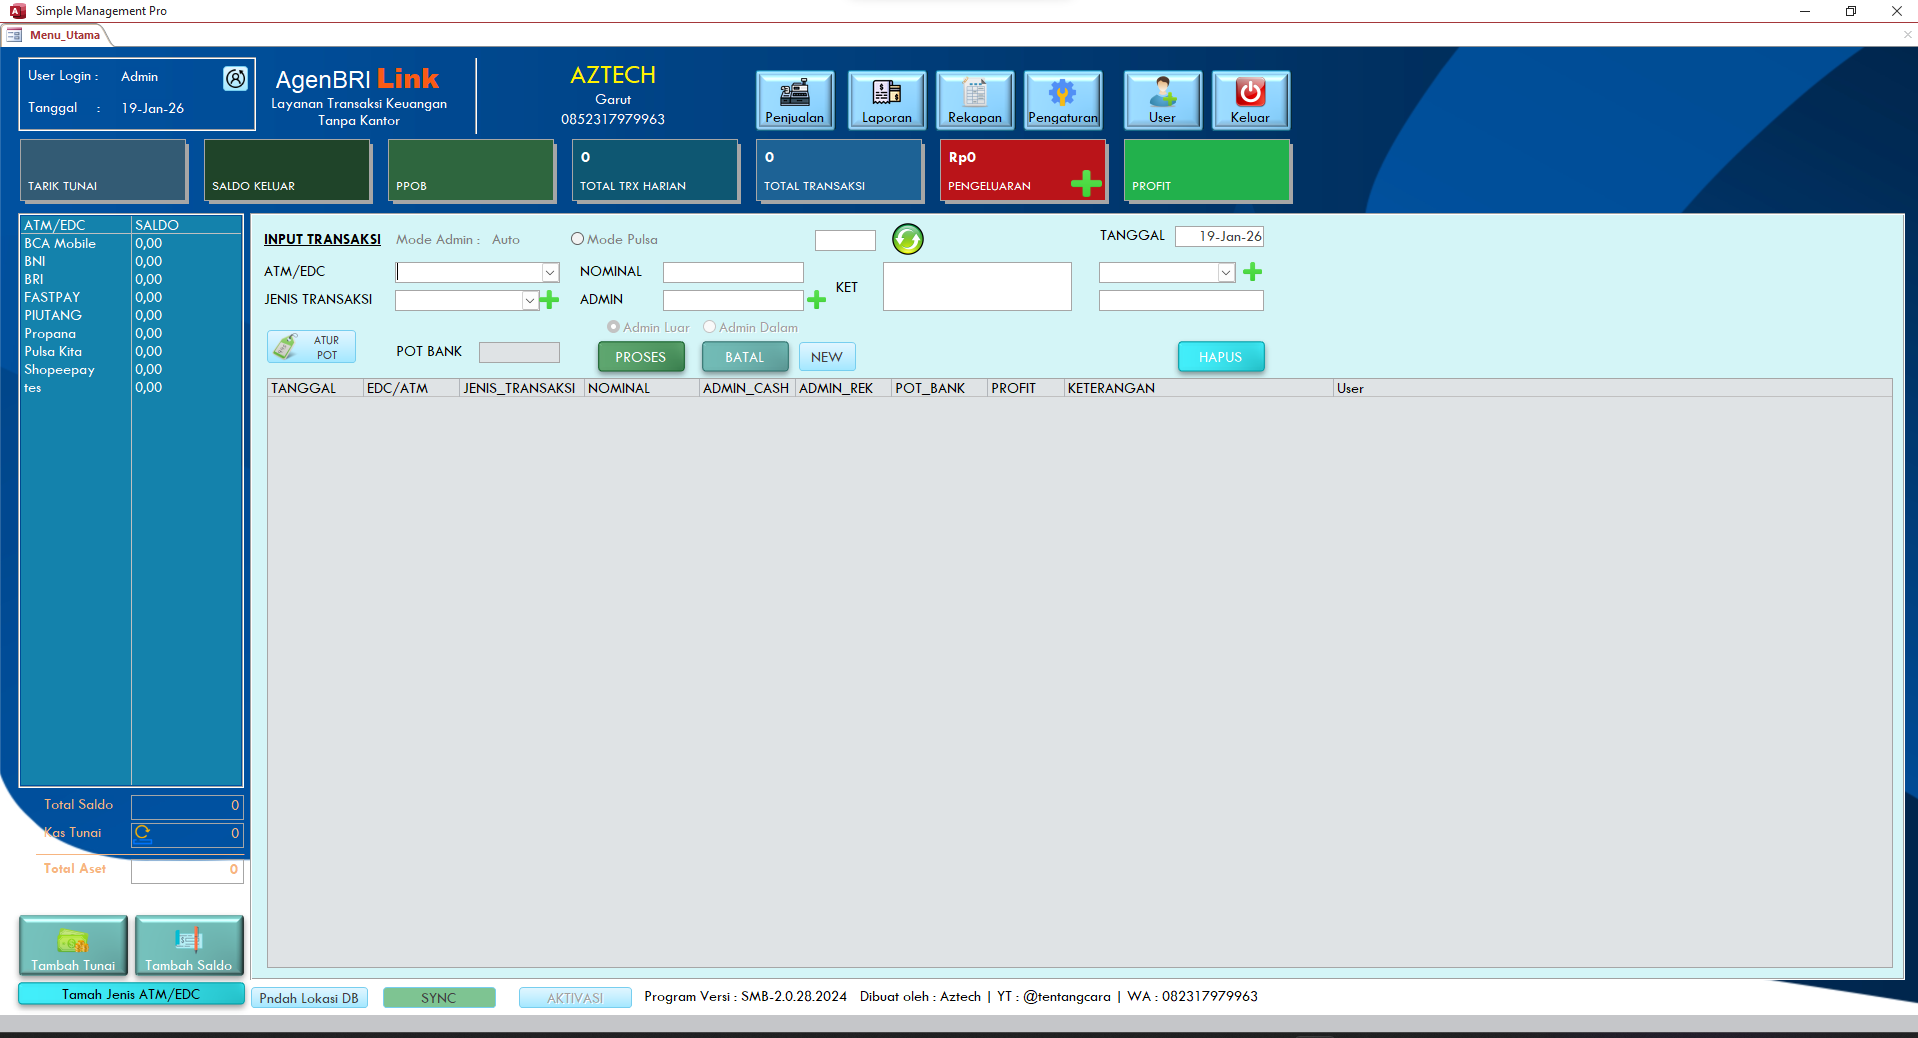Click the green refresh icon near Mode Pulsa
The height and width of the screenshot is (1038, 1918).
(x=906, y=239)
